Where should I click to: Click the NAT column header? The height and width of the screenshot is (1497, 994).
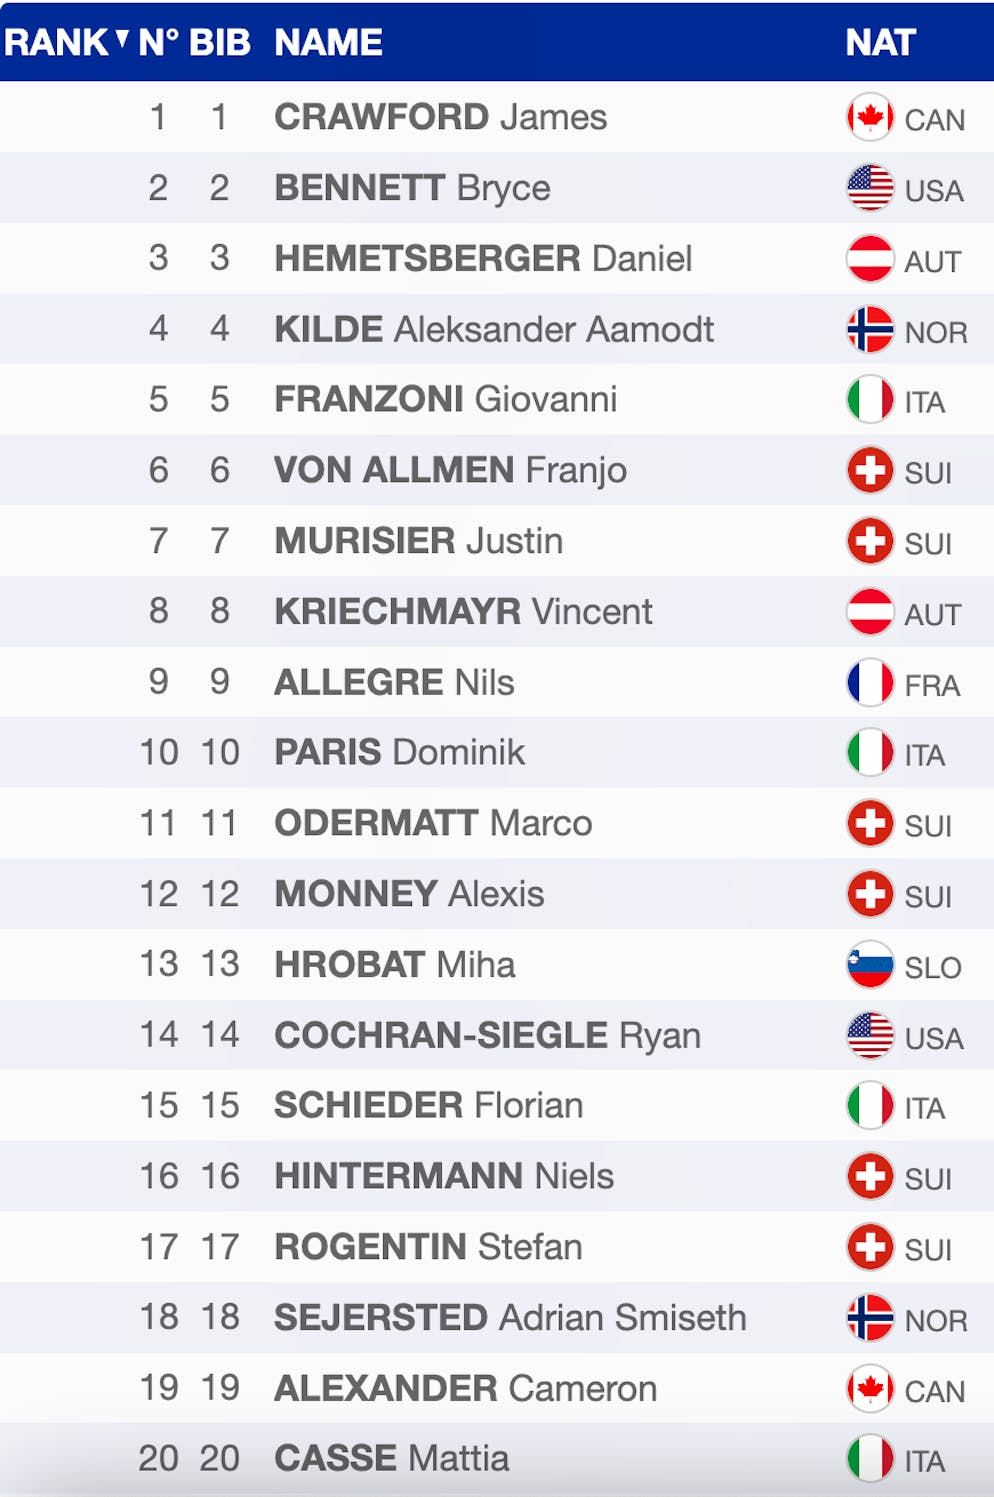tap(880, 42)
